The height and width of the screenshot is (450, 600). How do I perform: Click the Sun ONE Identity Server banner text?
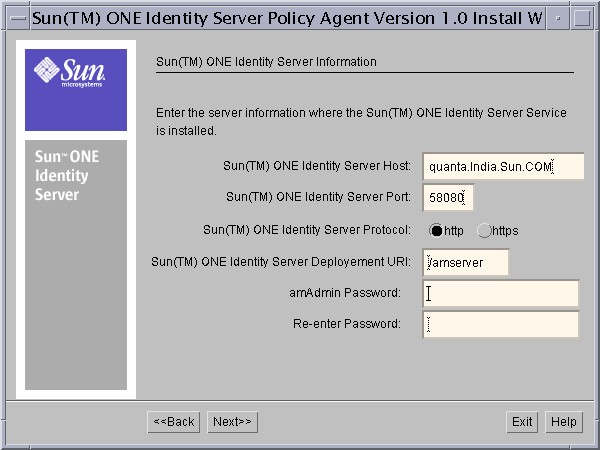(67, 176)
